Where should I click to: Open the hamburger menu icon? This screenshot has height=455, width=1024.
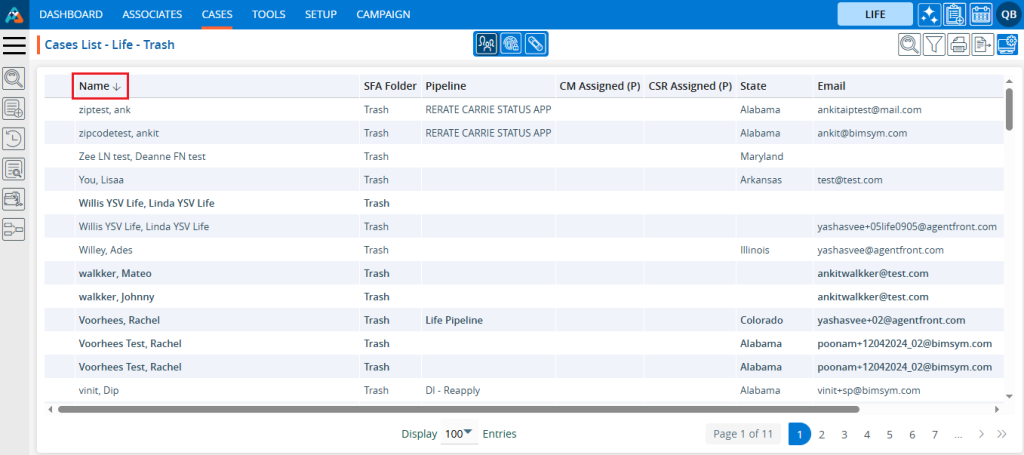[x=14, y=45]
